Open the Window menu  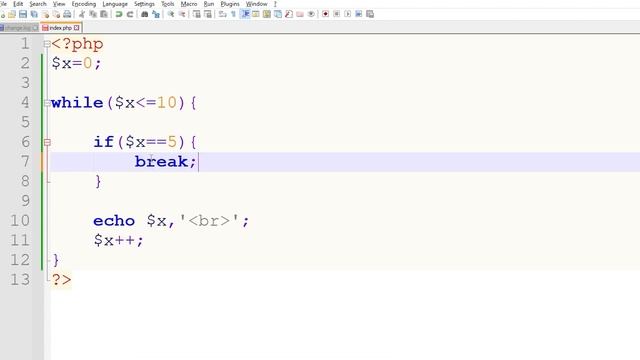tap(257, 4)
